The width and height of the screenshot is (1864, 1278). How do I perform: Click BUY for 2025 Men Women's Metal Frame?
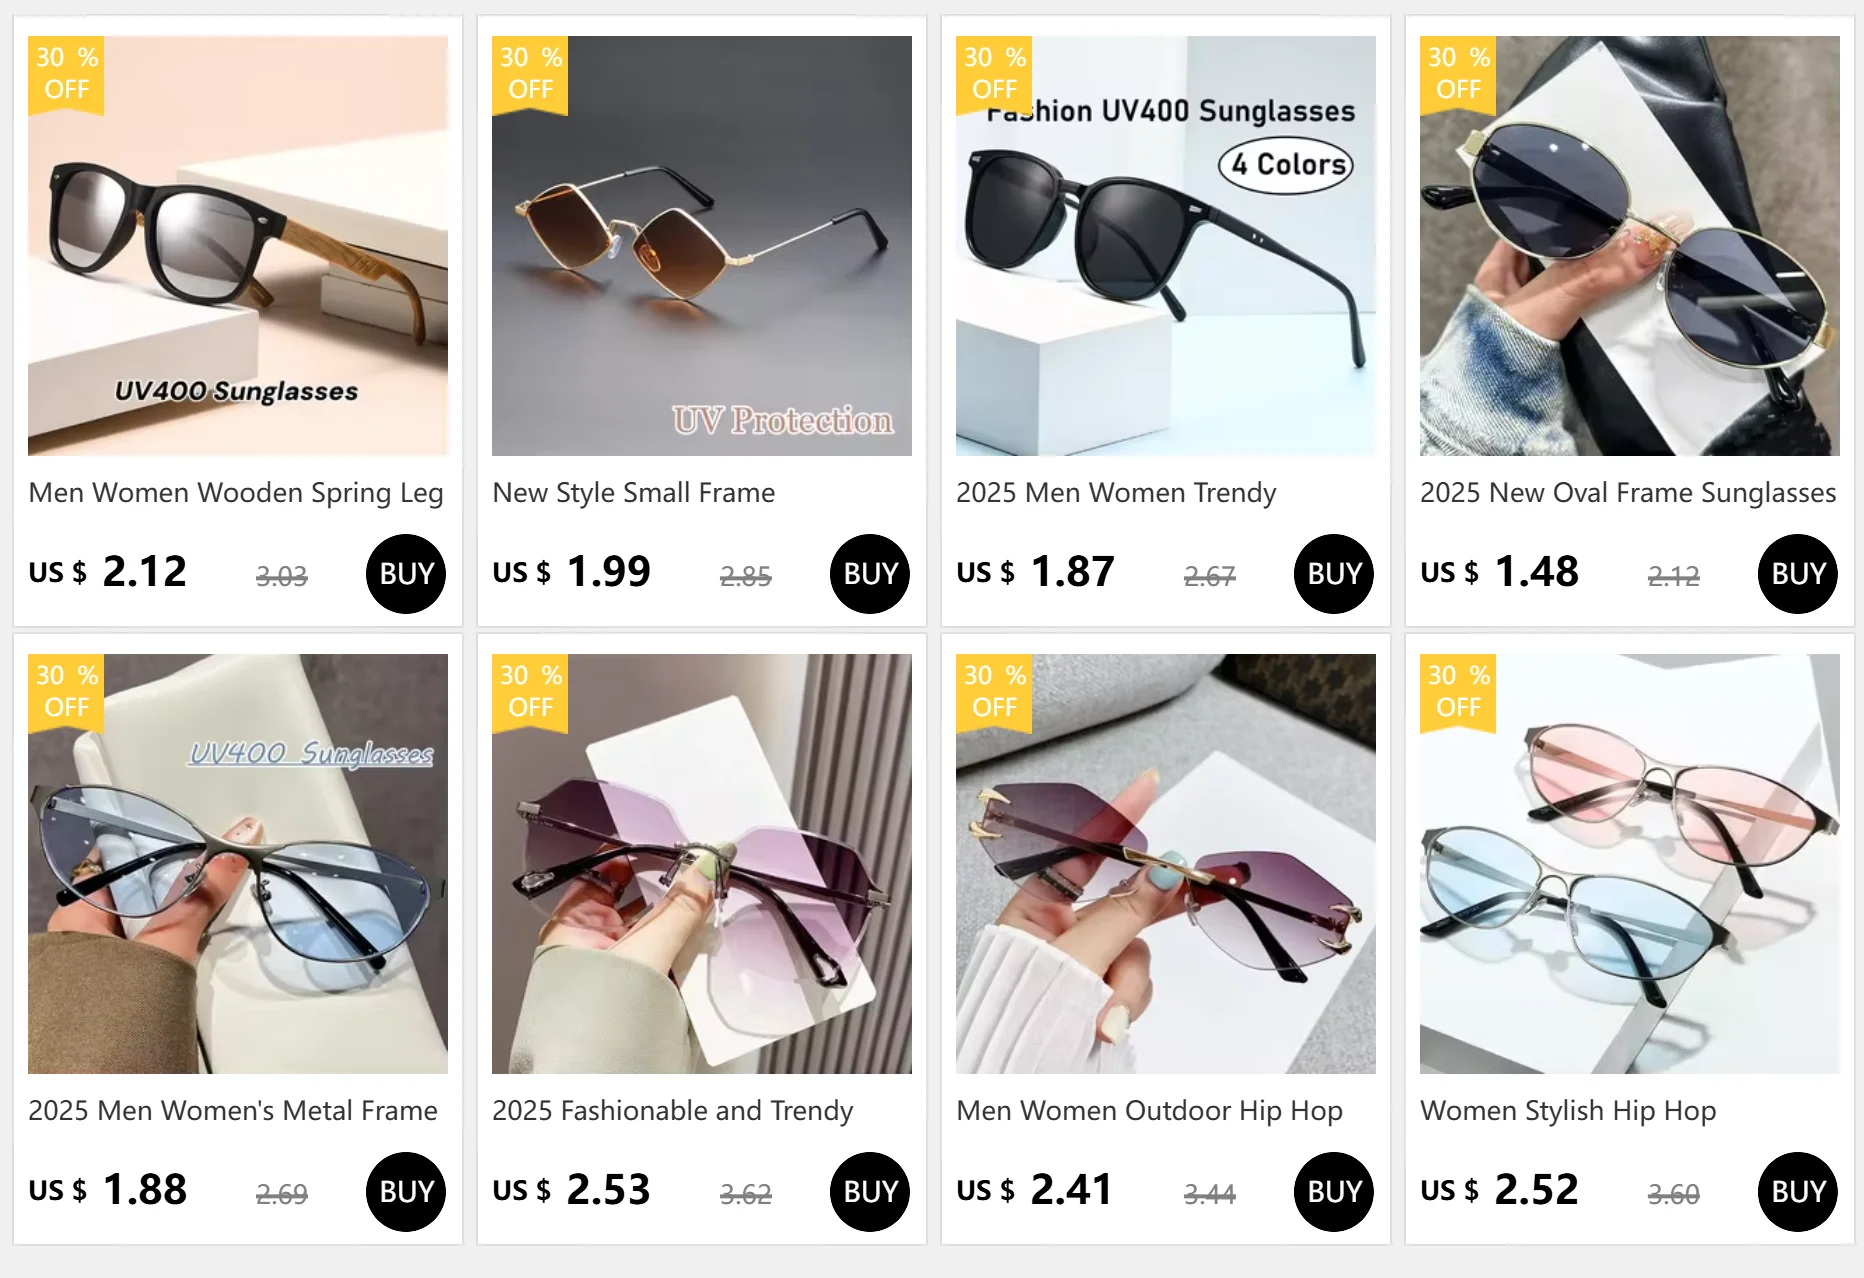click(x=406, y=1192)
